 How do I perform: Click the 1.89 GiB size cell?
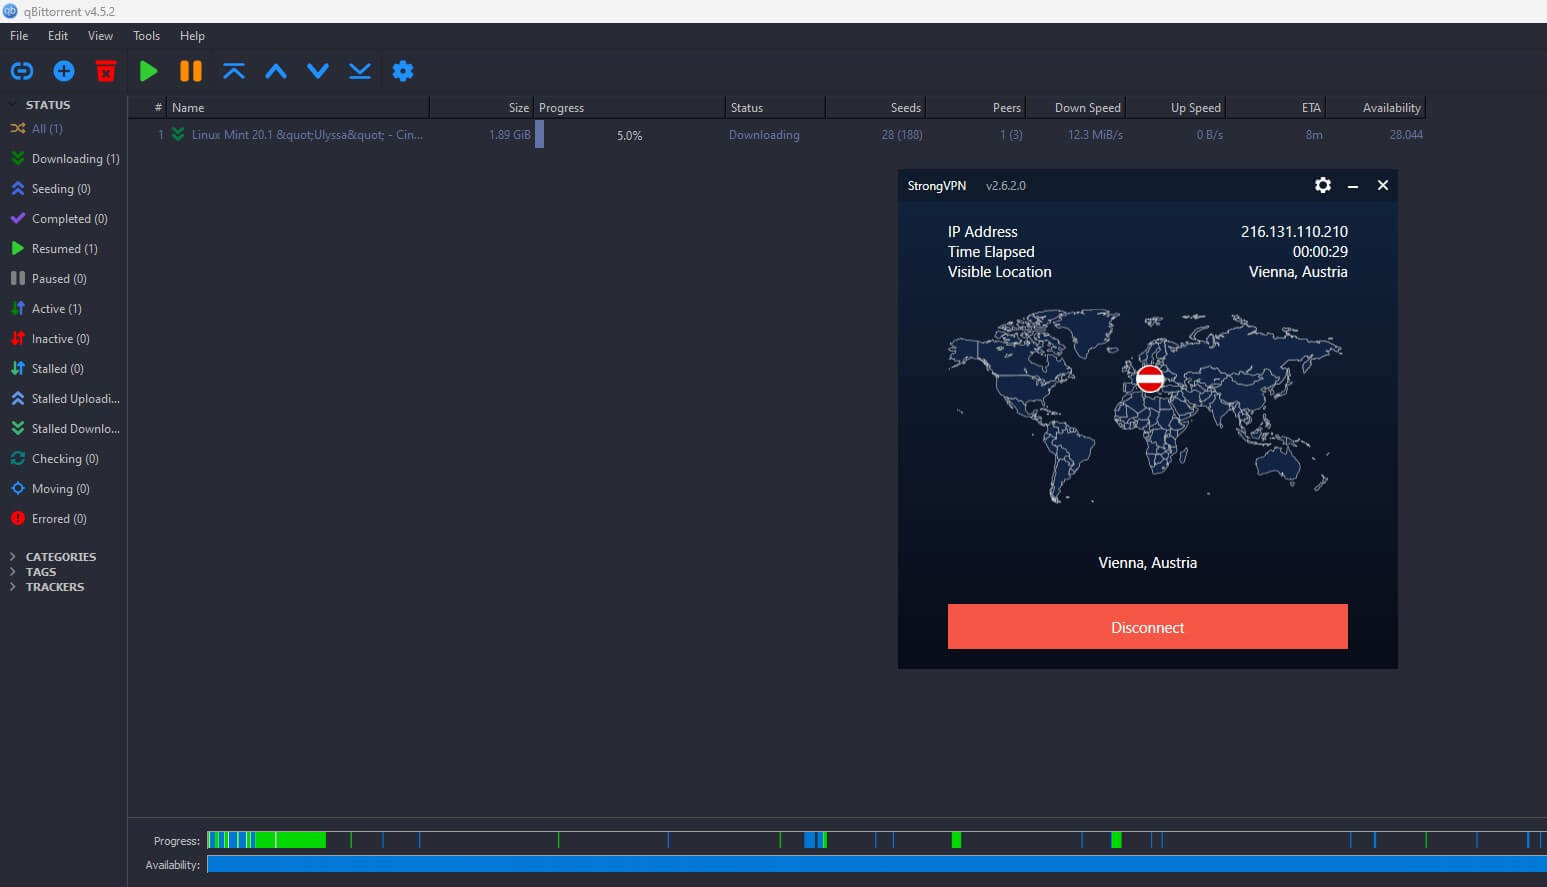pos(510,135)
